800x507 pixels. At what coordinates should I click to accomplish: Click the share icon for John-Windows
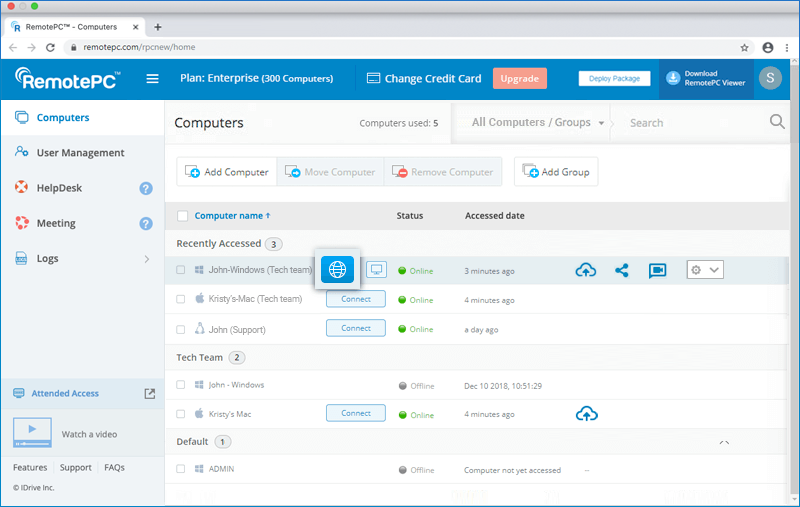pos(622,270)
